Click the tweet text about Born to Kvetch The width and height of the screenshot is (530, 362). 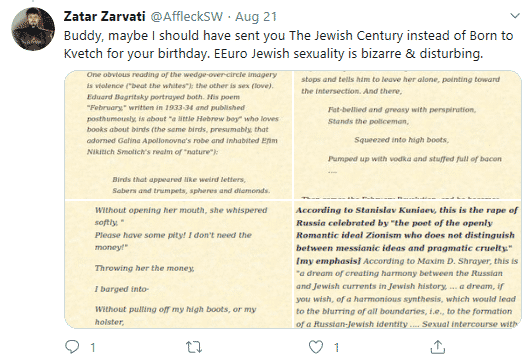tap(288, 44)
